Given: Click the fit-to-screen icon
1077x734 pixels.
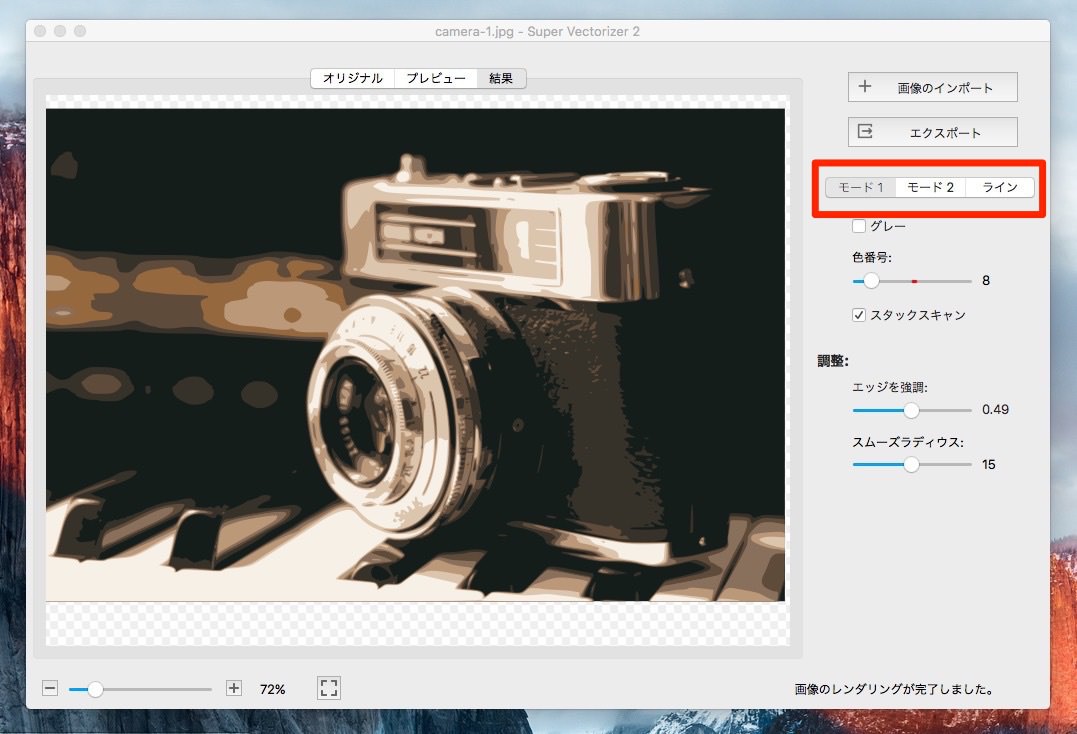Looking at the screenshot, I should (329, 688).
